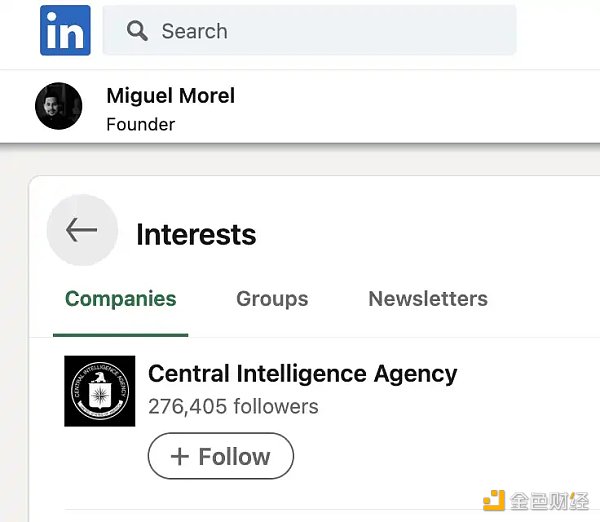
Task: Go back using the left arrow icon
Action: coord(81,231)
